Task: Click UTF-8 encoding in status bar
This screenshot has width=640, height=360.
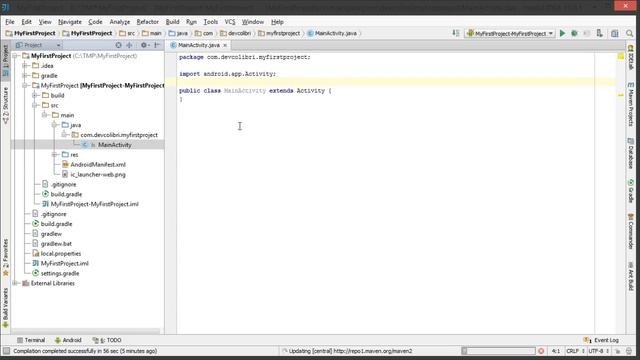Action: pos(598,351)
